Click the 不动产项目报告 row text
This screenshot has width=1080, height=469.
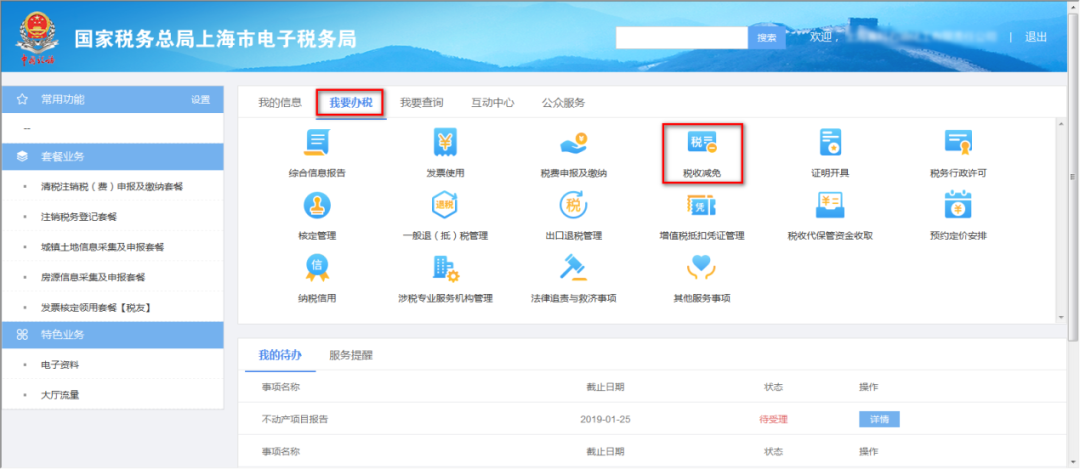click(295, 419)
